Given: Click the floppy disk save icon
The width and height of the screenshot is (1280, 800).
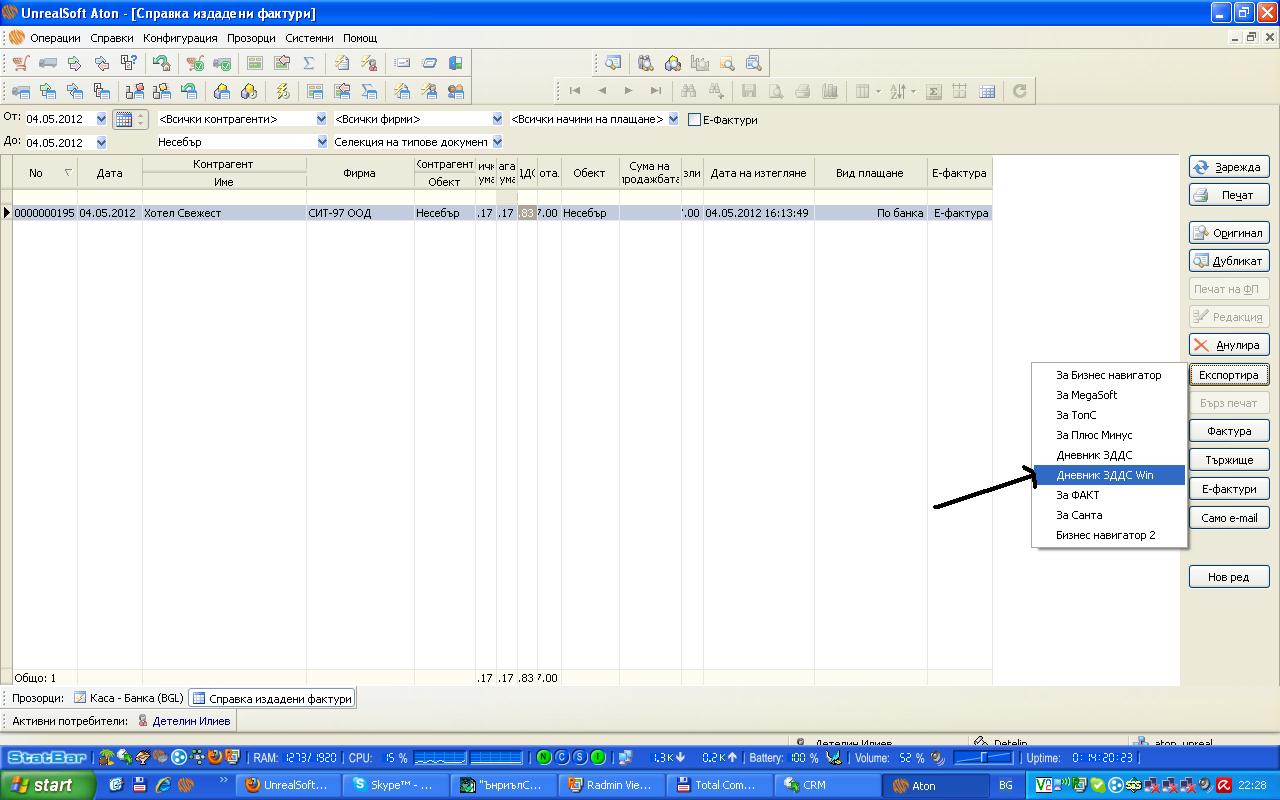Looking at the screenshot, I should 748,91.
